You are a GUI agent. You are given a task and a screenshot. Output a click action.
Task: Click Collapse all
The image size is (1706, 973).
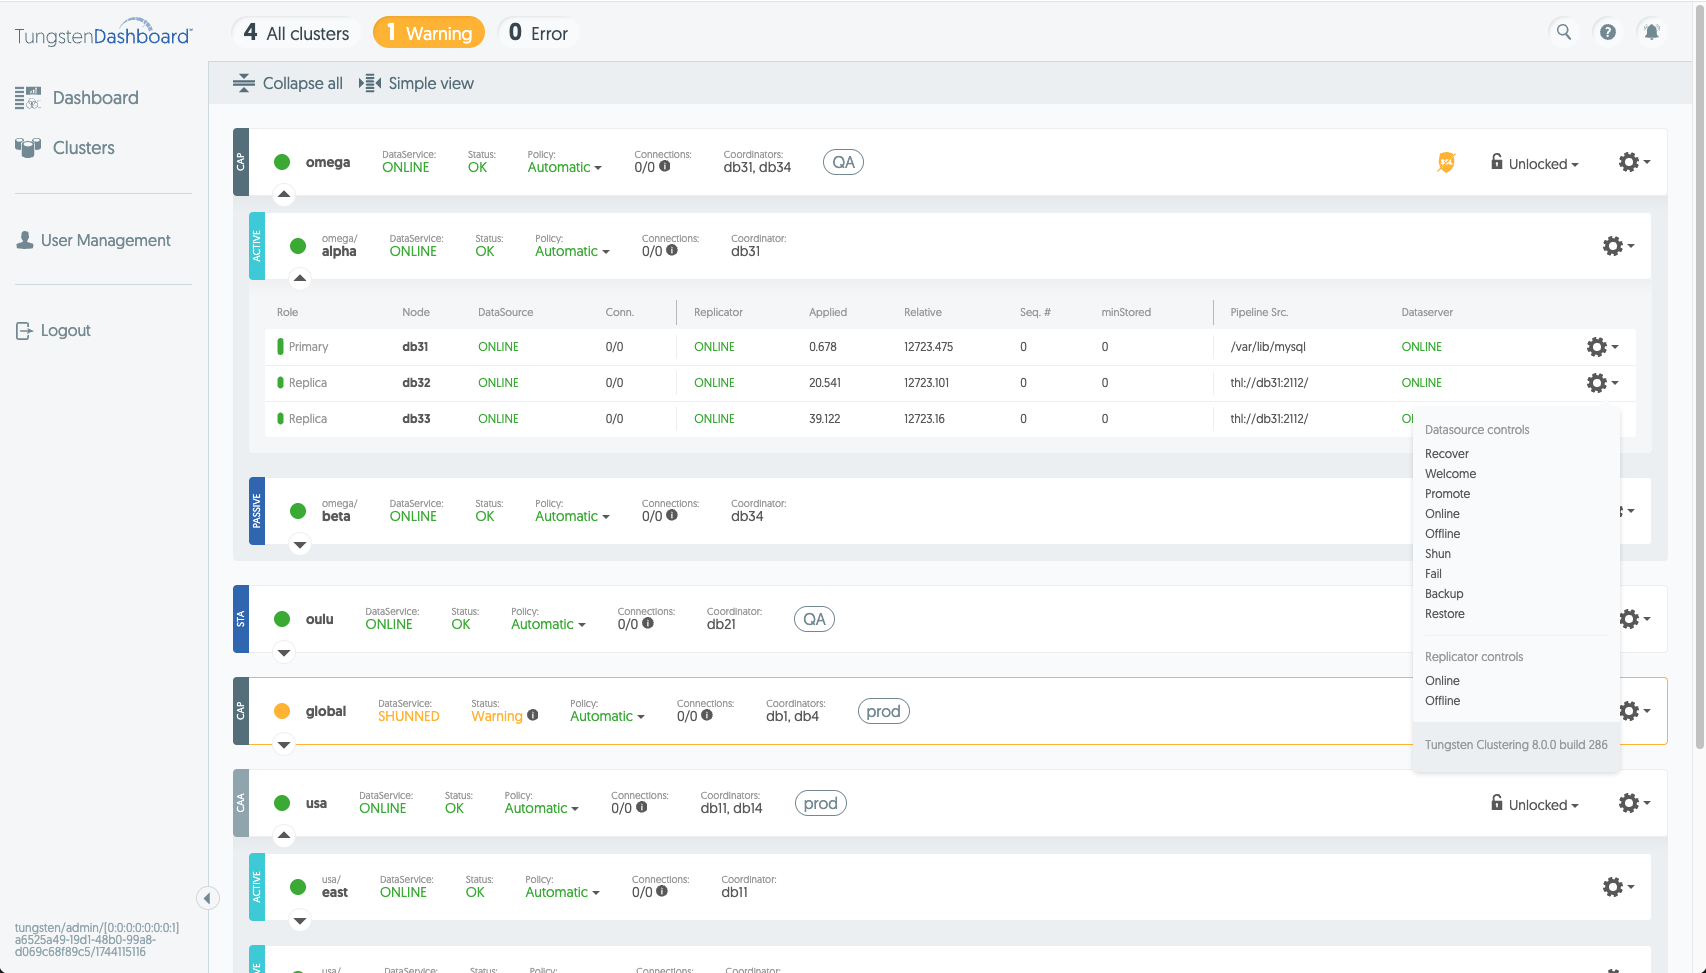(x=288, y=83)
